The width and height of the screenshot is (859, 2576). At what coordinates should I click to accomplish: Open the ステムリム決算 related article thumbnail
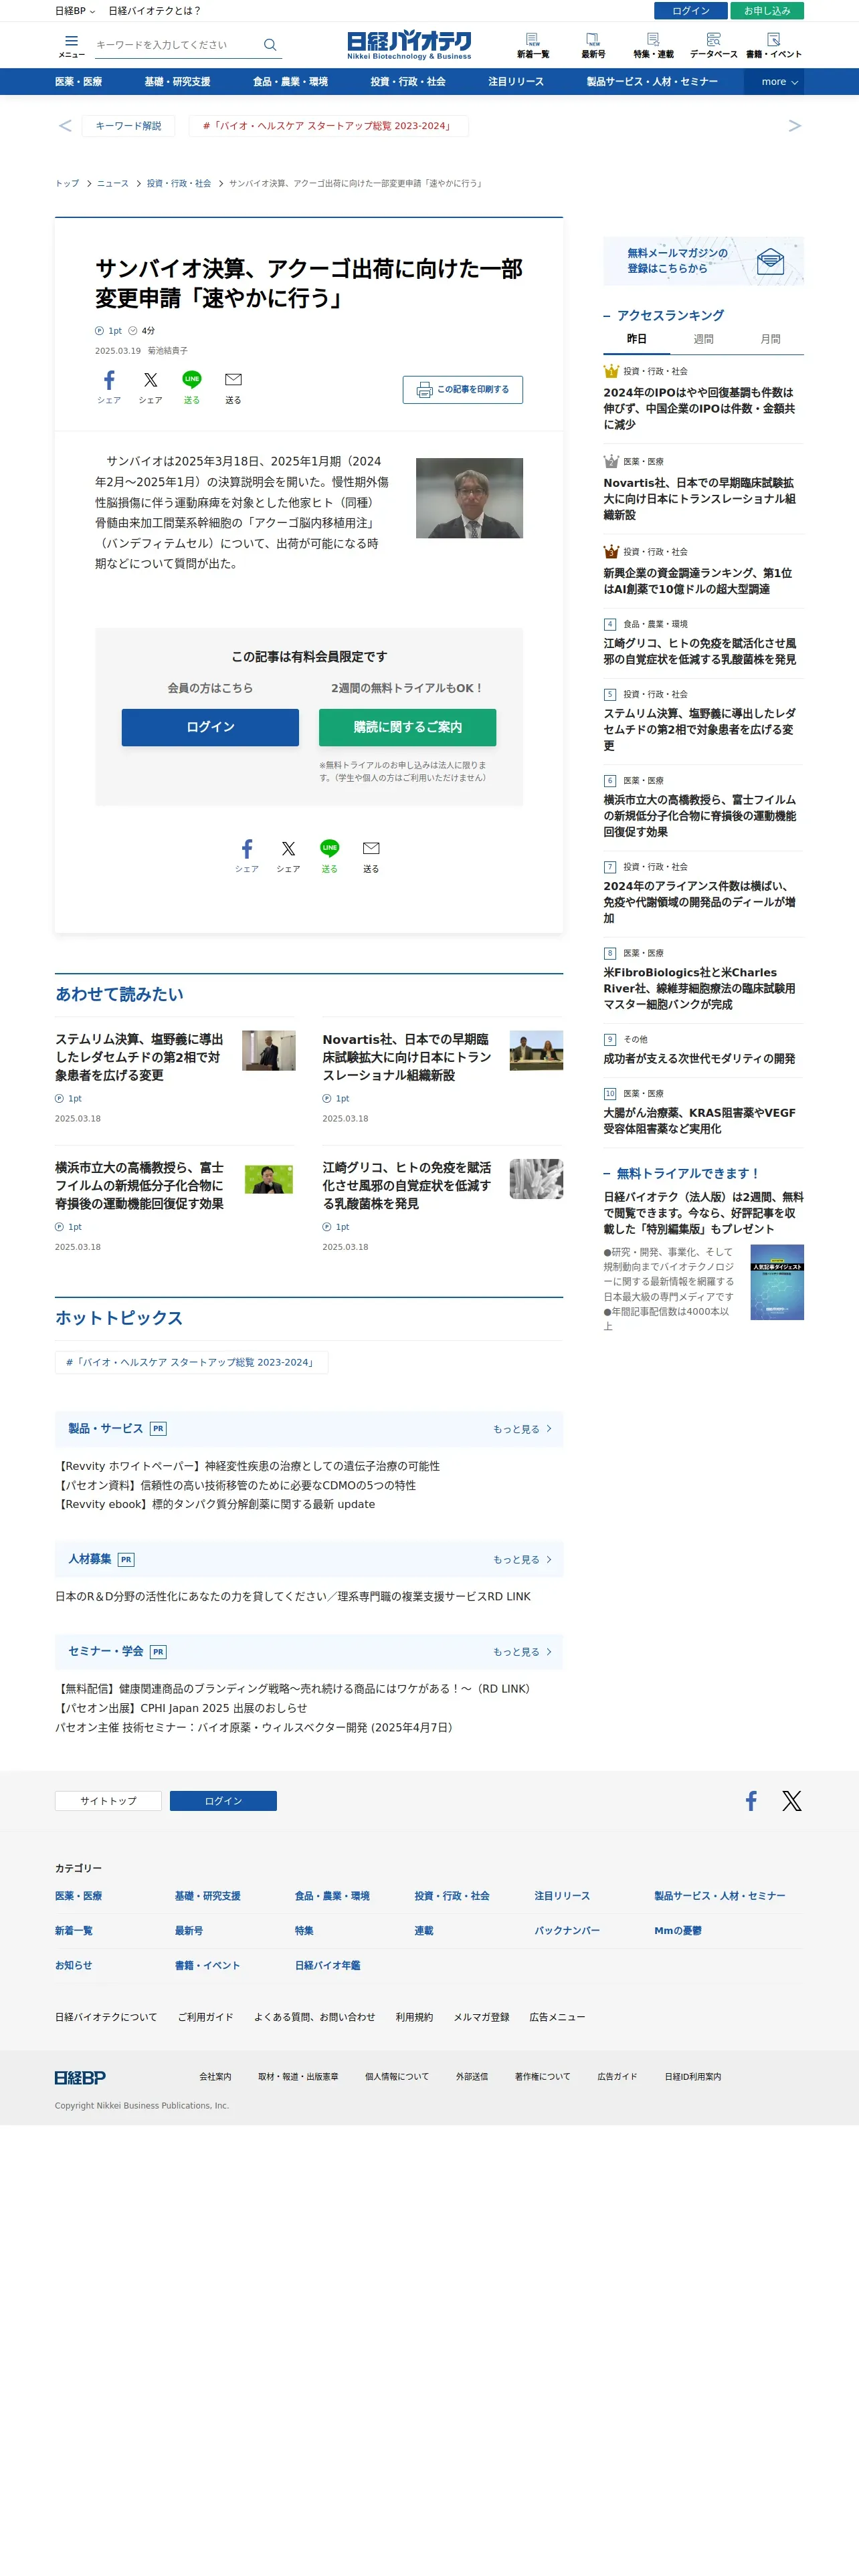[x=269, y=1050]
